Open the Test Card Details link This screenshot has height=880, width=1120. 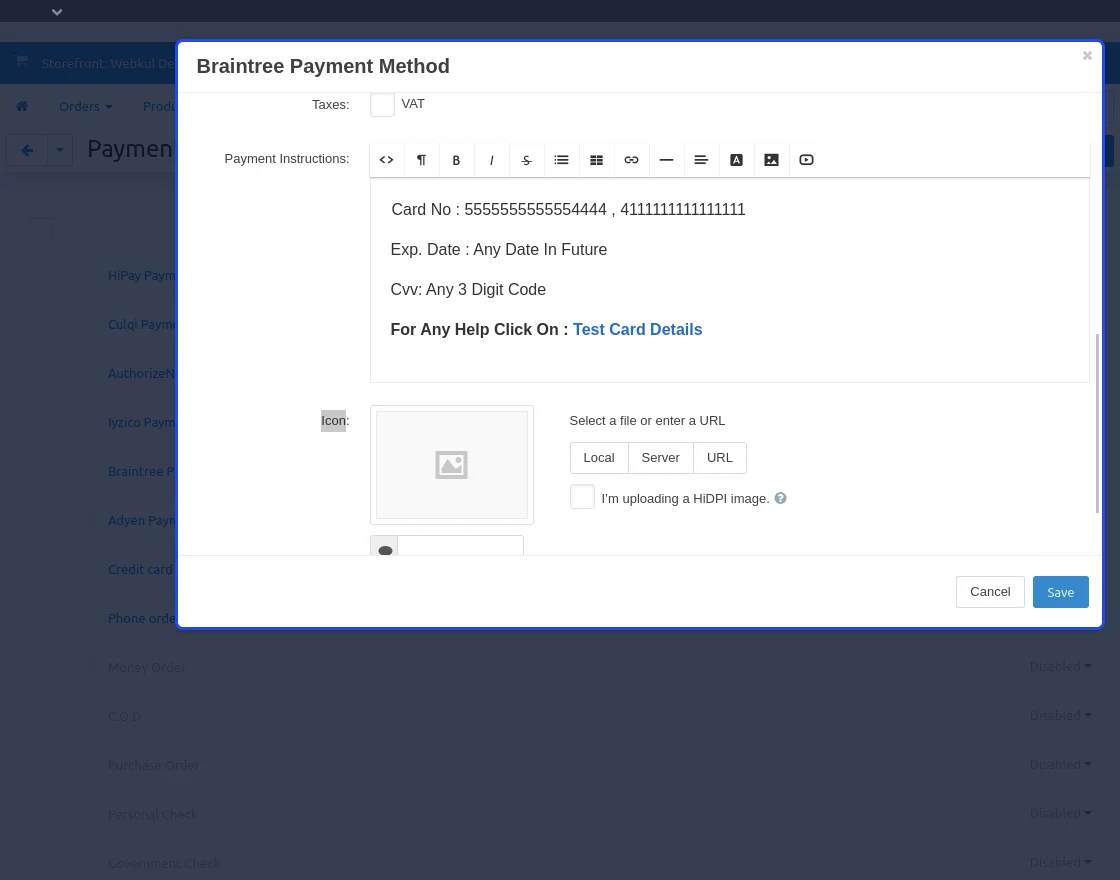pos(637,329)
